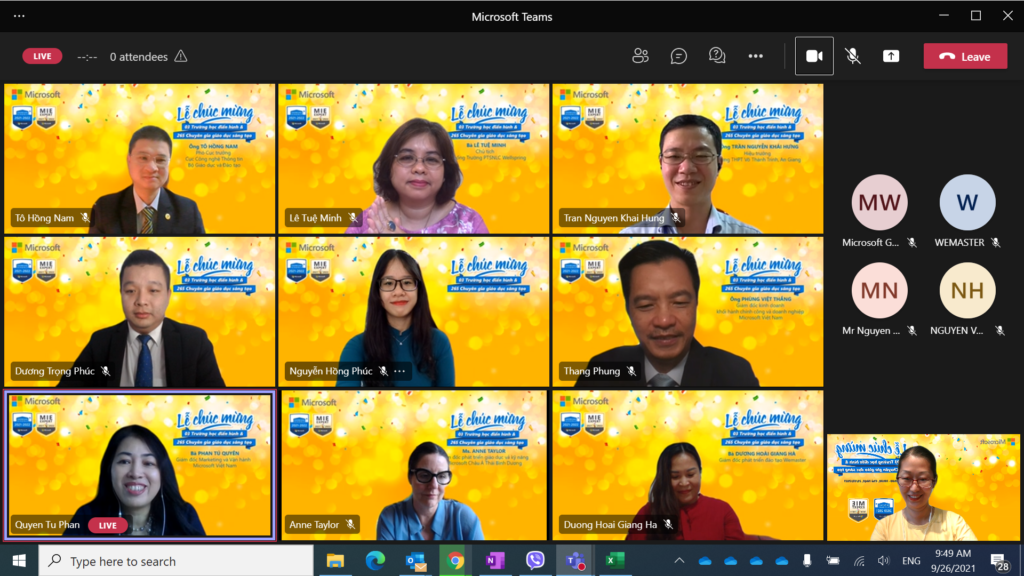Open OneNote from the taskbar
1024x576 pixels.
494,560
